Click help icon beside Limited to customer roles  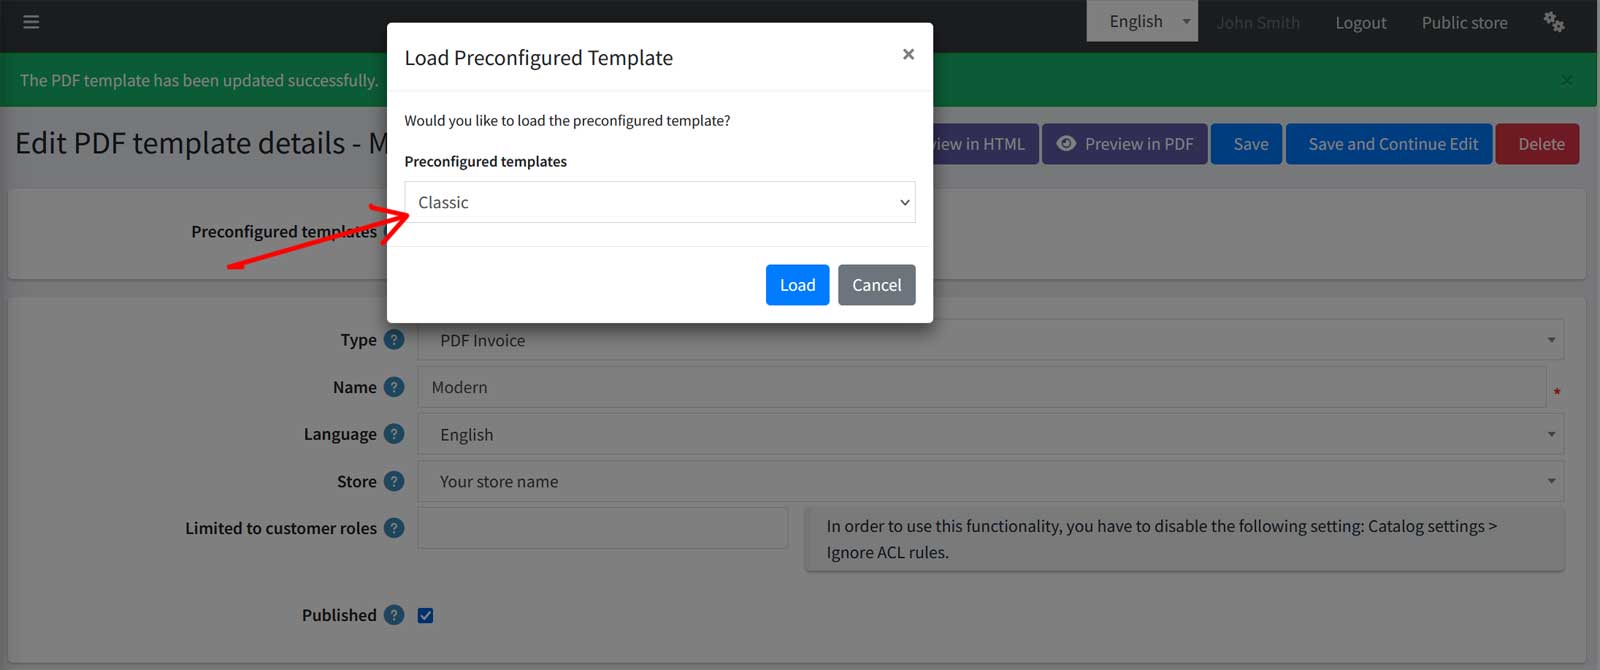[394, 528]
